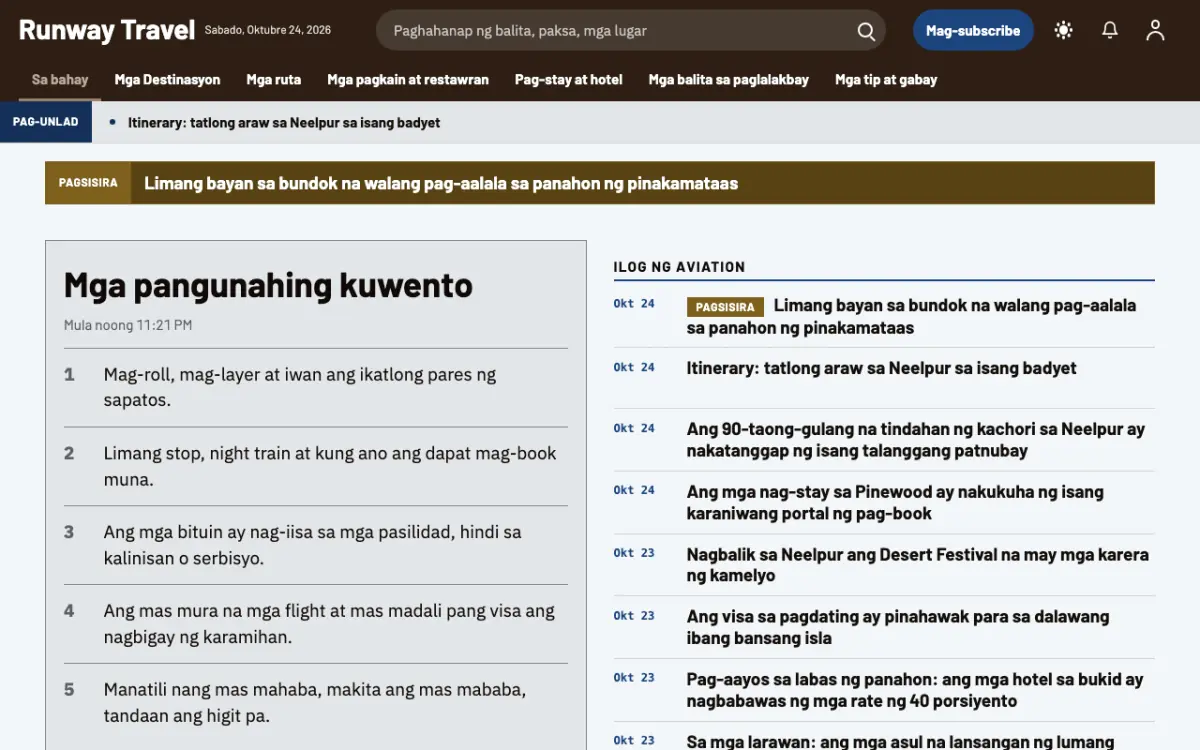The height and width of the screenshot is (750, 1200).
Task: Select the Sa bahay nav tab
Action: pos(60,79)
